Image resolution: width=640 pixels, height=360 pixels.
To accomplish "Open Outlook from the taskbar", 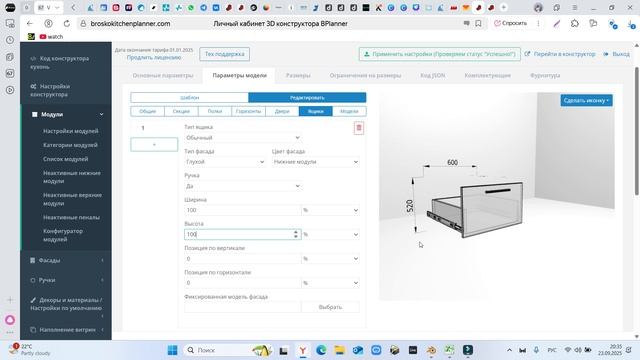I will coord(358,350).
